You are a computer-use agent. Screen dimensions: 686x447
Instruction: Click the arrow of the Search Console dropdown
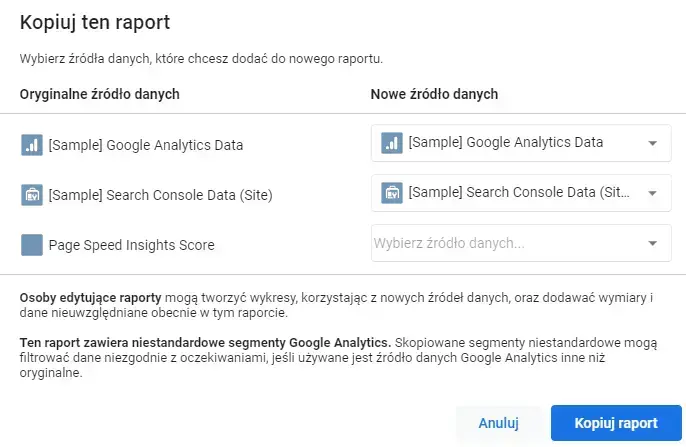pyautogui.click(x=652, y=193)
